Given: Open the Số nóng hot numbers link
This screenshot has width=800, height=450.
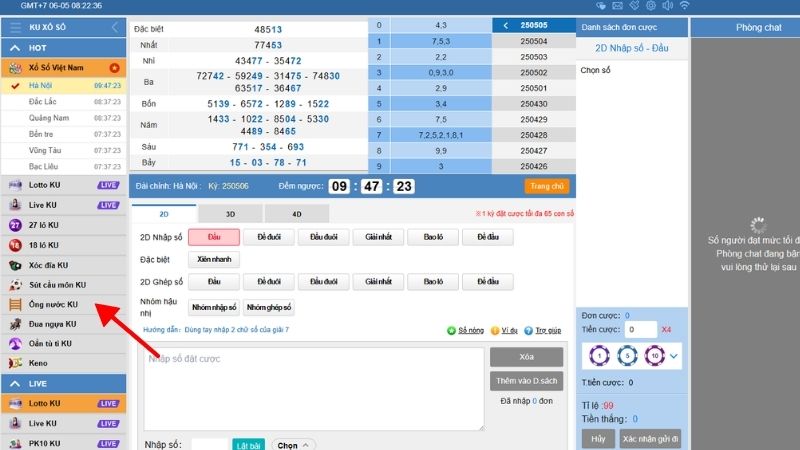Looking at the screenshot, I should pyautogui.click(x=466, y=330).
